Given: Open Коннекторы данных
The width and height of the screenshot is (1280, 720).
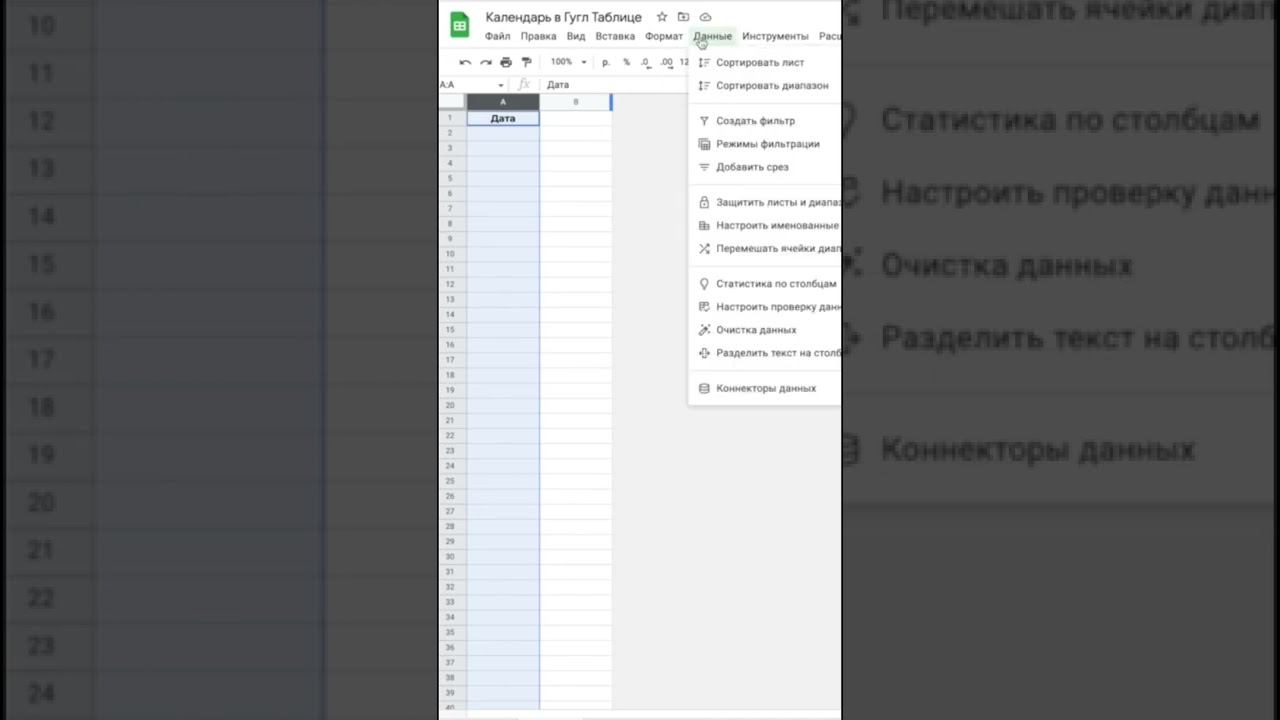Looking at the screenshot, I should [x=765, y=388].
